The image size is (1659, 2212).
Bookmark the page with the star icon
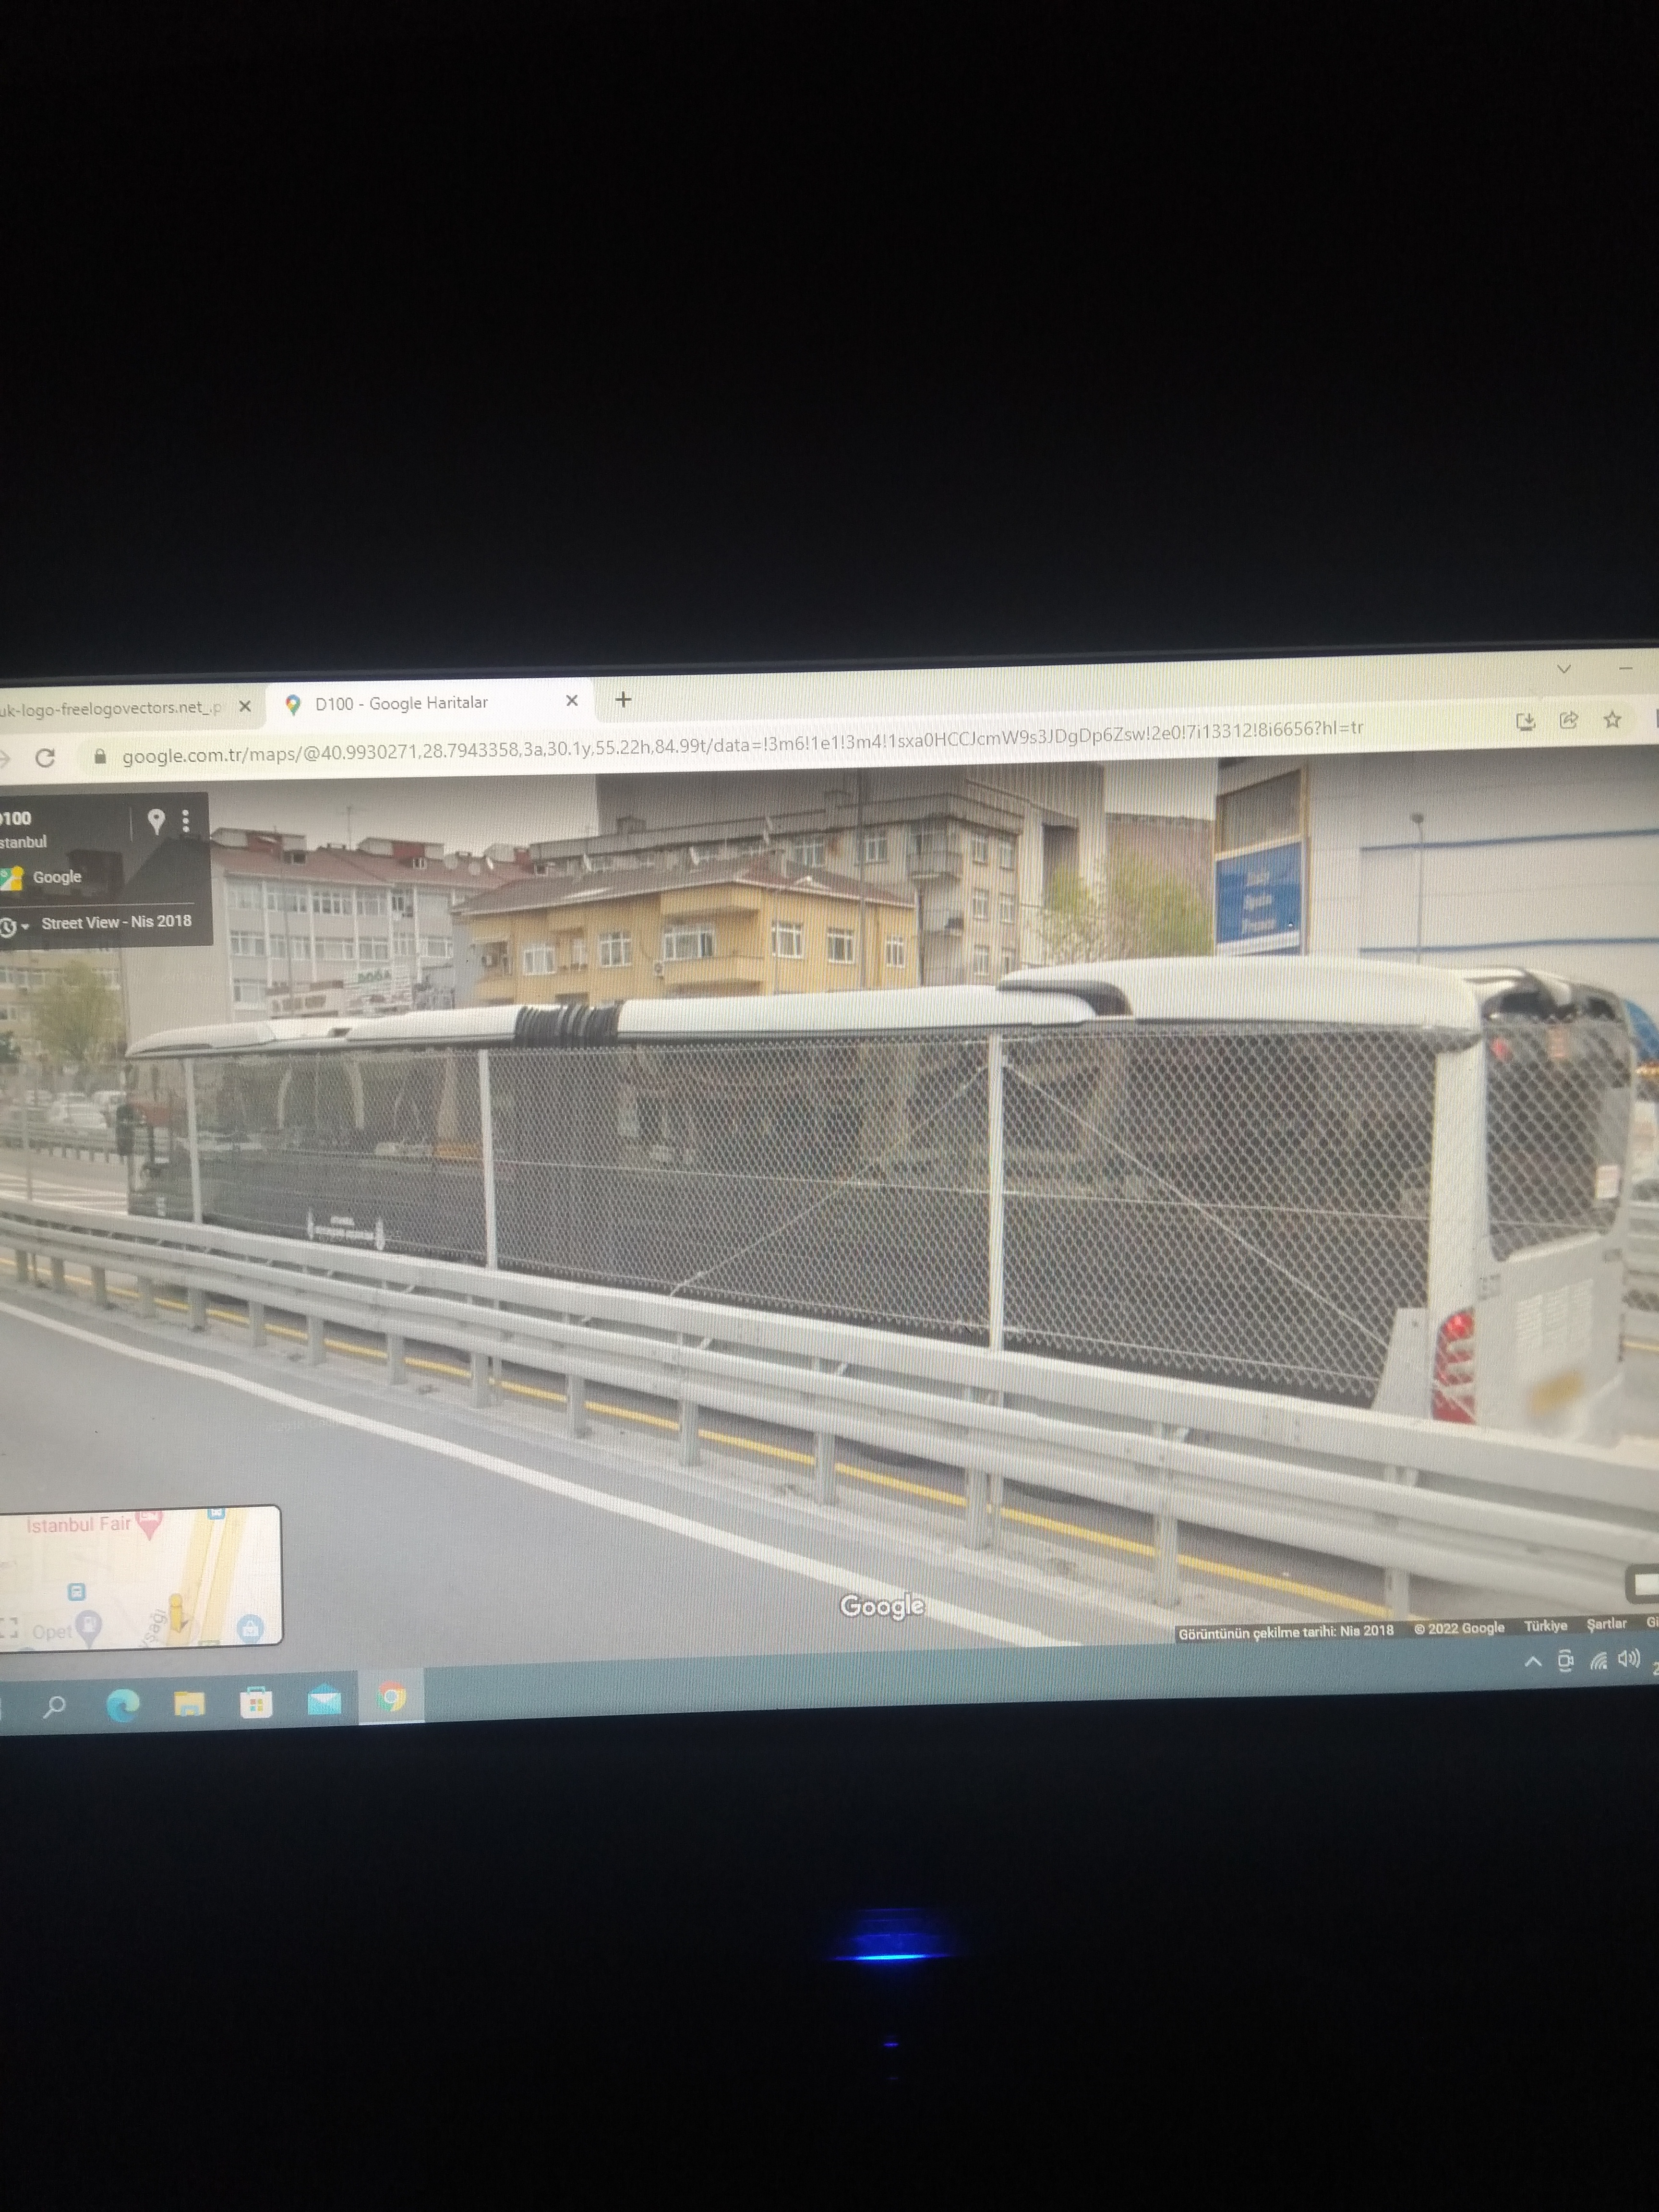1612,719
